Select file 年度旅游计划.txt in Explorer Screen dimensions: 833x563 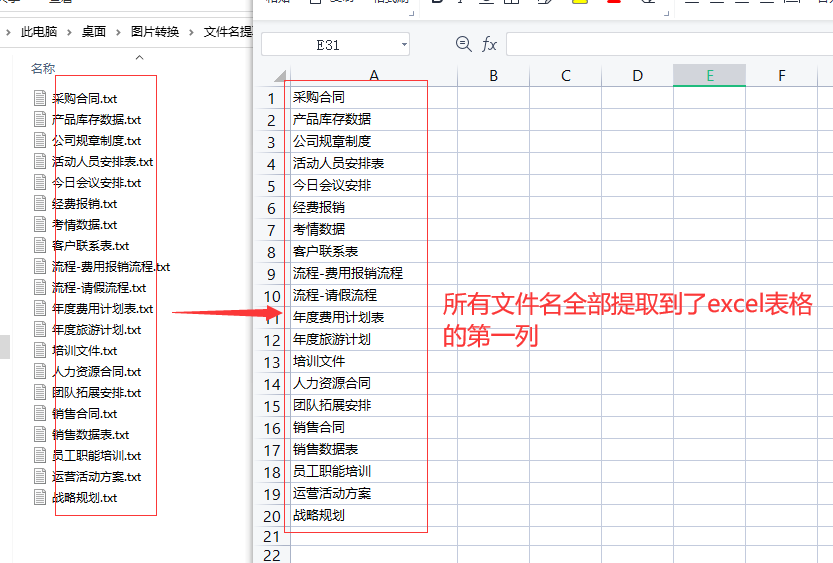click(96, 329)
